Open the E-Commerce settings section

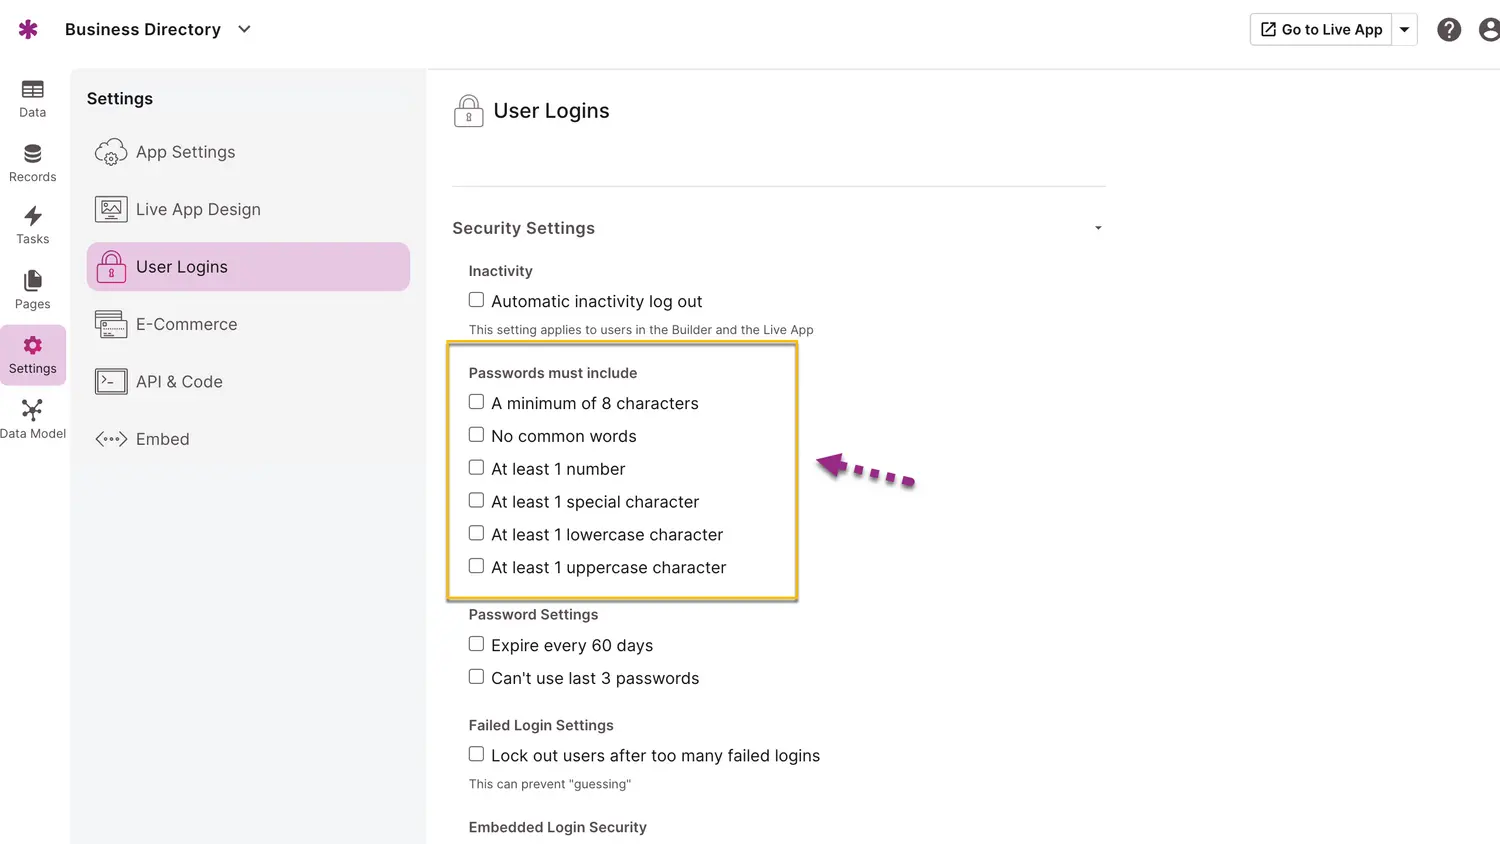(186, 324)
